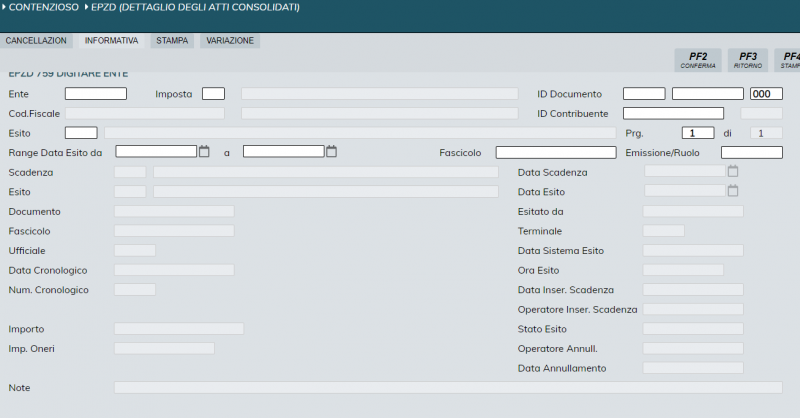
Task: Focus the Emissione/Ruolo field
Action: coord(752,153)
